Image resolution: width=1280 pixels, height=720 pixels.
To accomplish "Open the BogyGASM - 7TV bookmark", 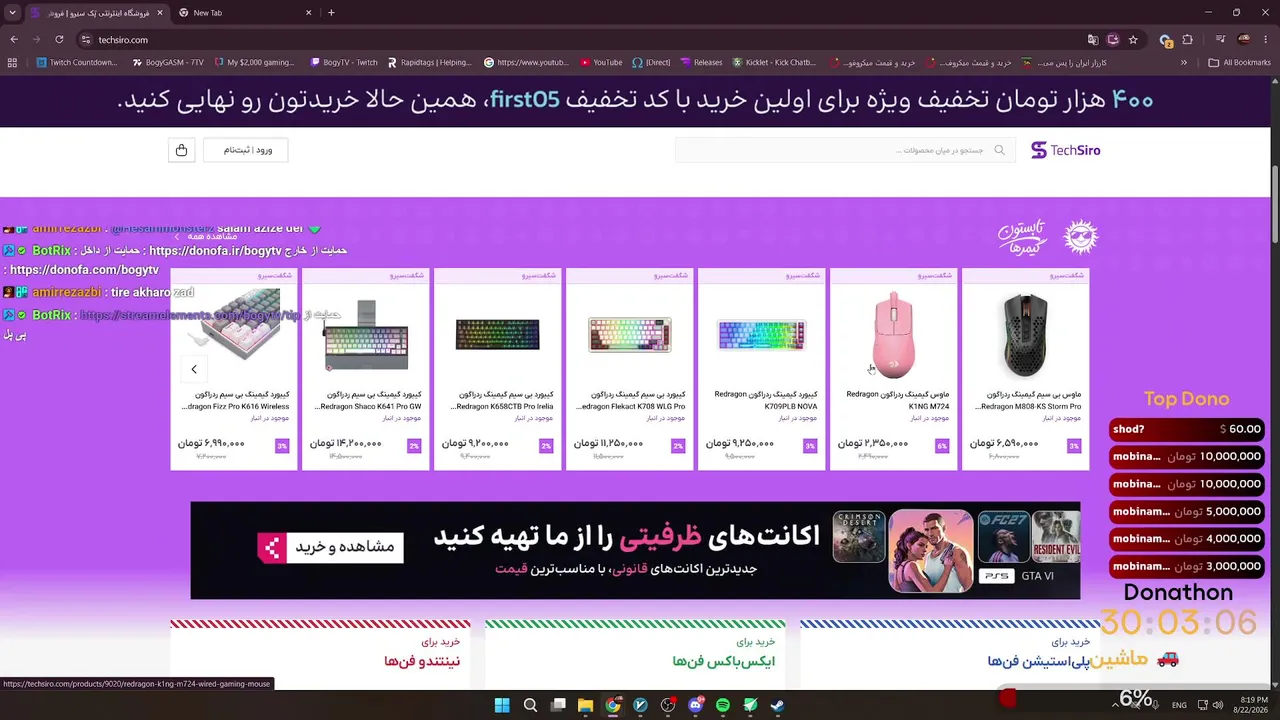I will (x=167, y=62).
